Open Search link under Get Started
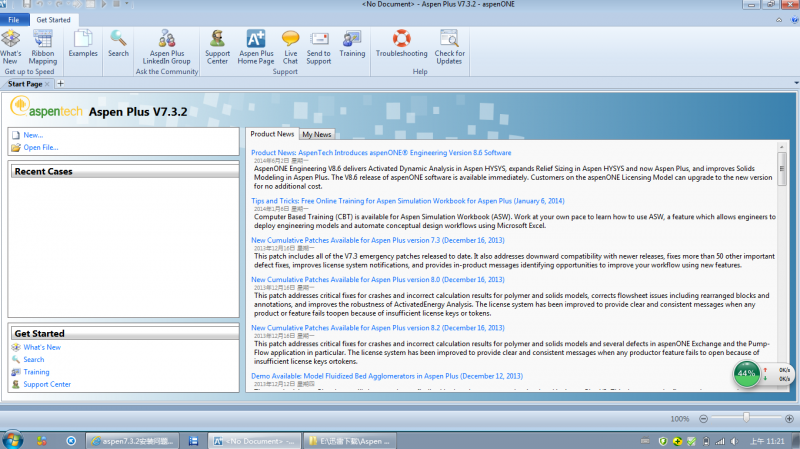 34,359
